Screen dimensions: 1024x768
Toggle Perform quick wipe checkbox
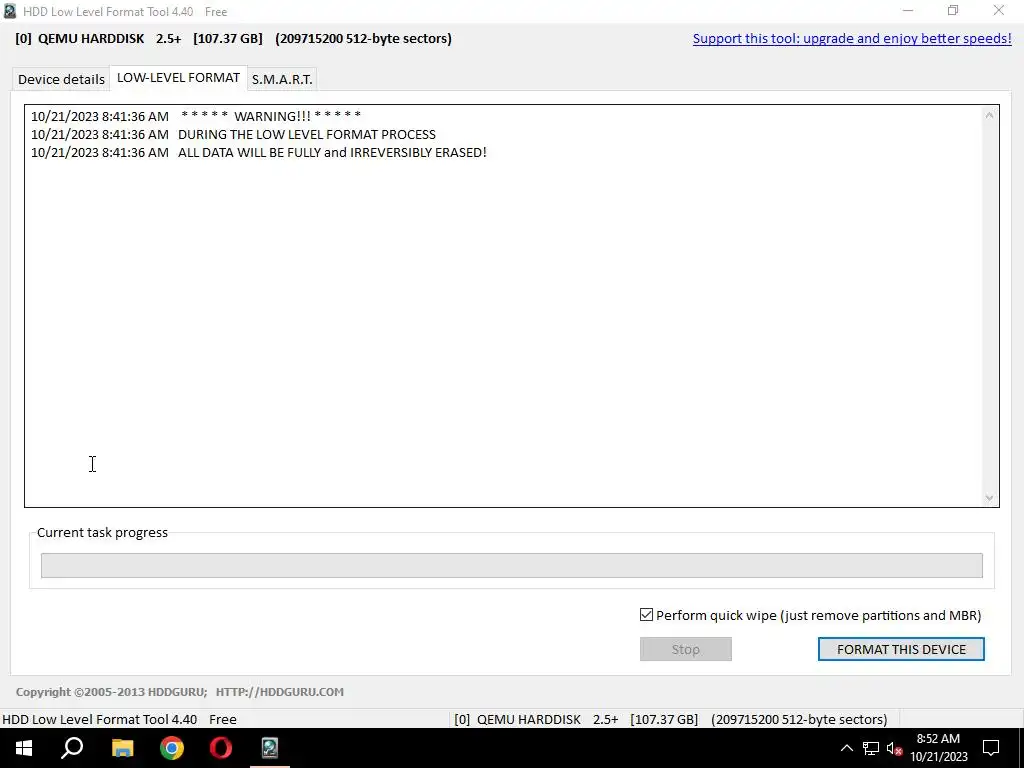(646, 615)
